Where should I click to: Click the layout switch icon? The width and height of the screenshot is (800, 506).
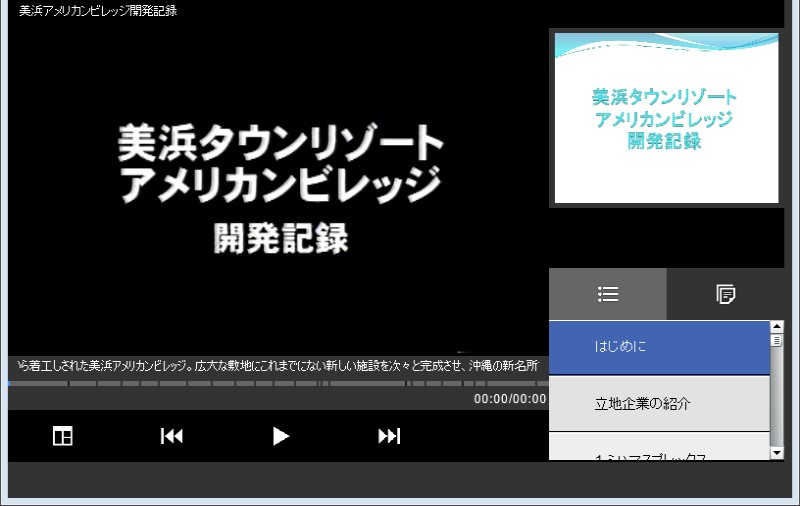(x=63, y=436)
